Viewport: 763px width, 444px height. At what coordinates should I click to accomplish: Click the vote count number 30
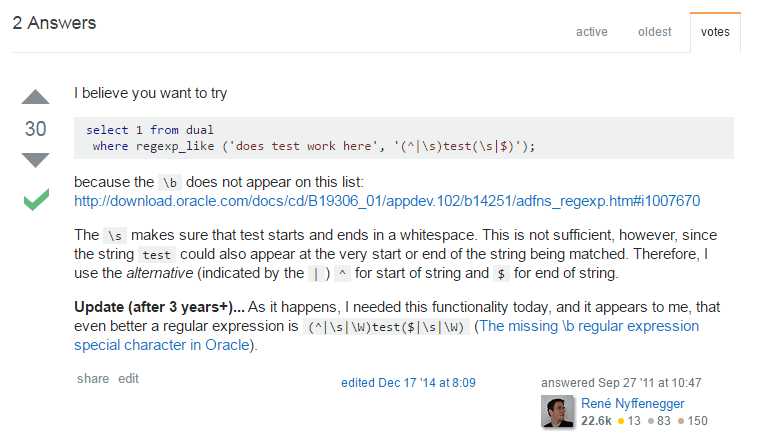35,129
